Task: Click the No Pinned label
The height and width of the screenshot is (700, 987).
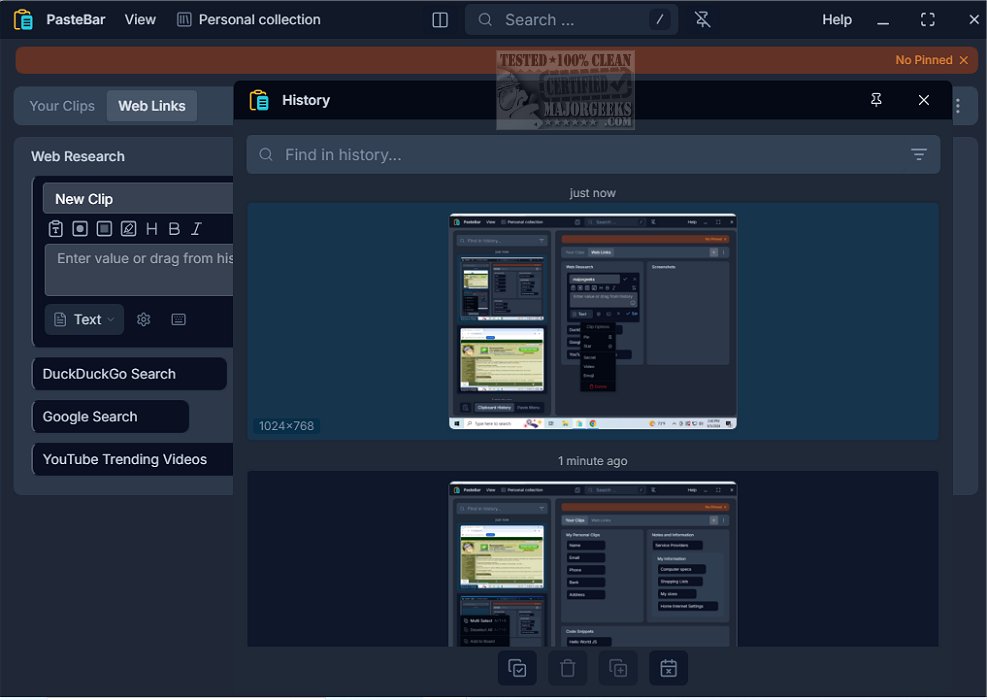Action: click(x=923, y=60)
